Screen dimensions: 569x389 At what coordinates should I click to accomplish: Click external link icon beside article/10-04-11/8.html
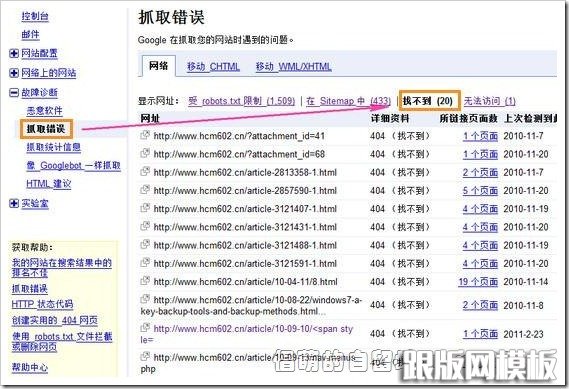point(145,281)
